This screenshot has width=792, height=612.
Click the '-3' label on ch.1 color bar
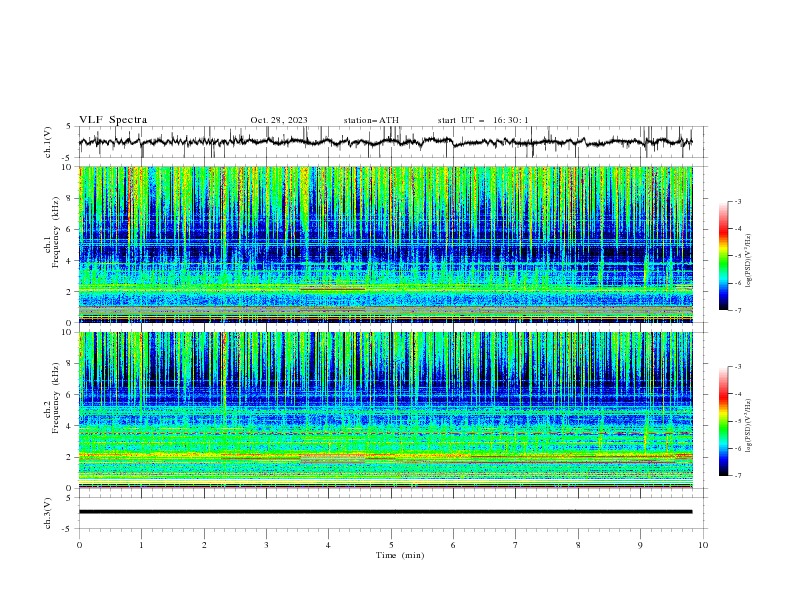coord(737,201)
